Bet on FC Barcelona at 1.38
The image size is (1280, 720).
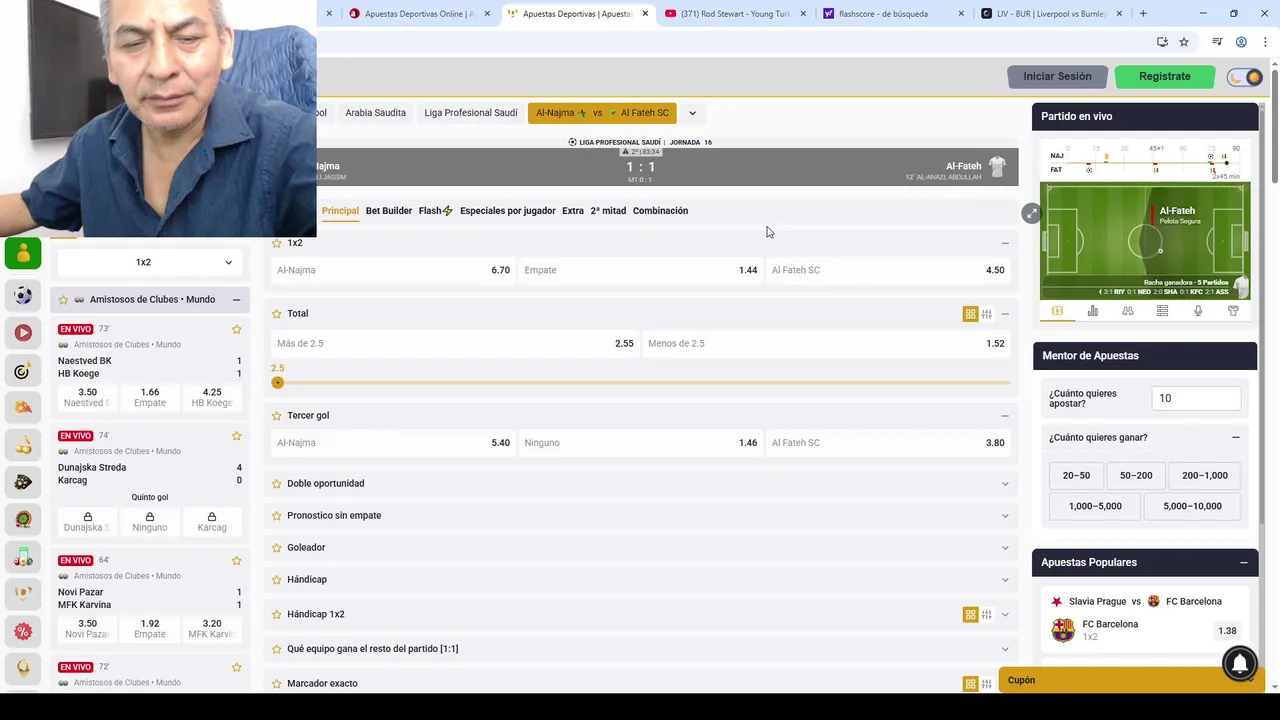click(1227, 631)
